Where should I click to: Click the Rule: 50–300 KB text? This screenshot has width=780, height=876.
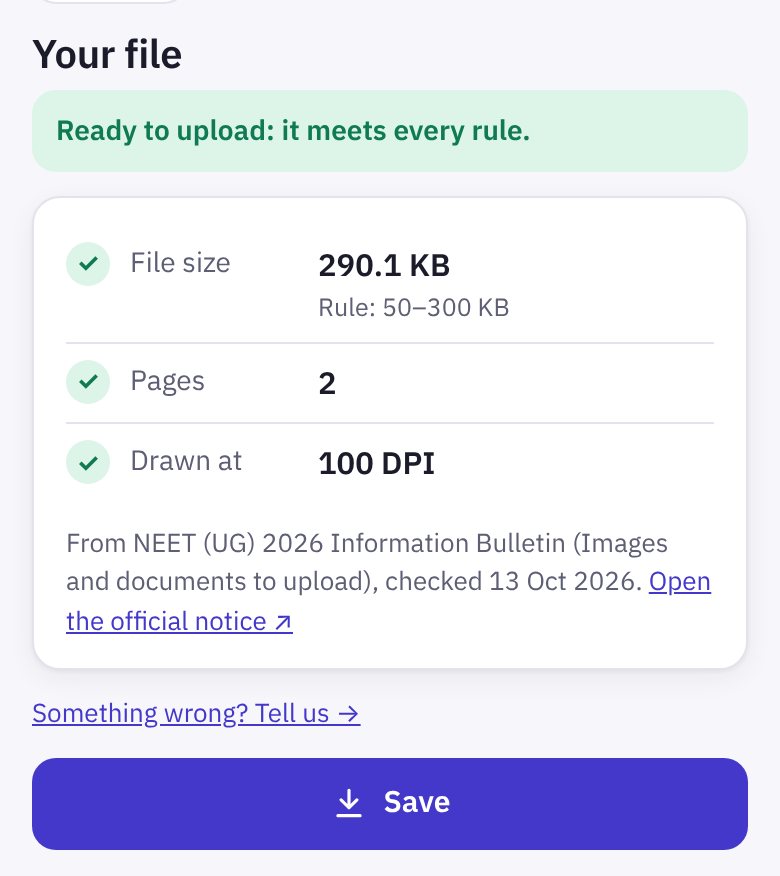[x=413, y=308]
